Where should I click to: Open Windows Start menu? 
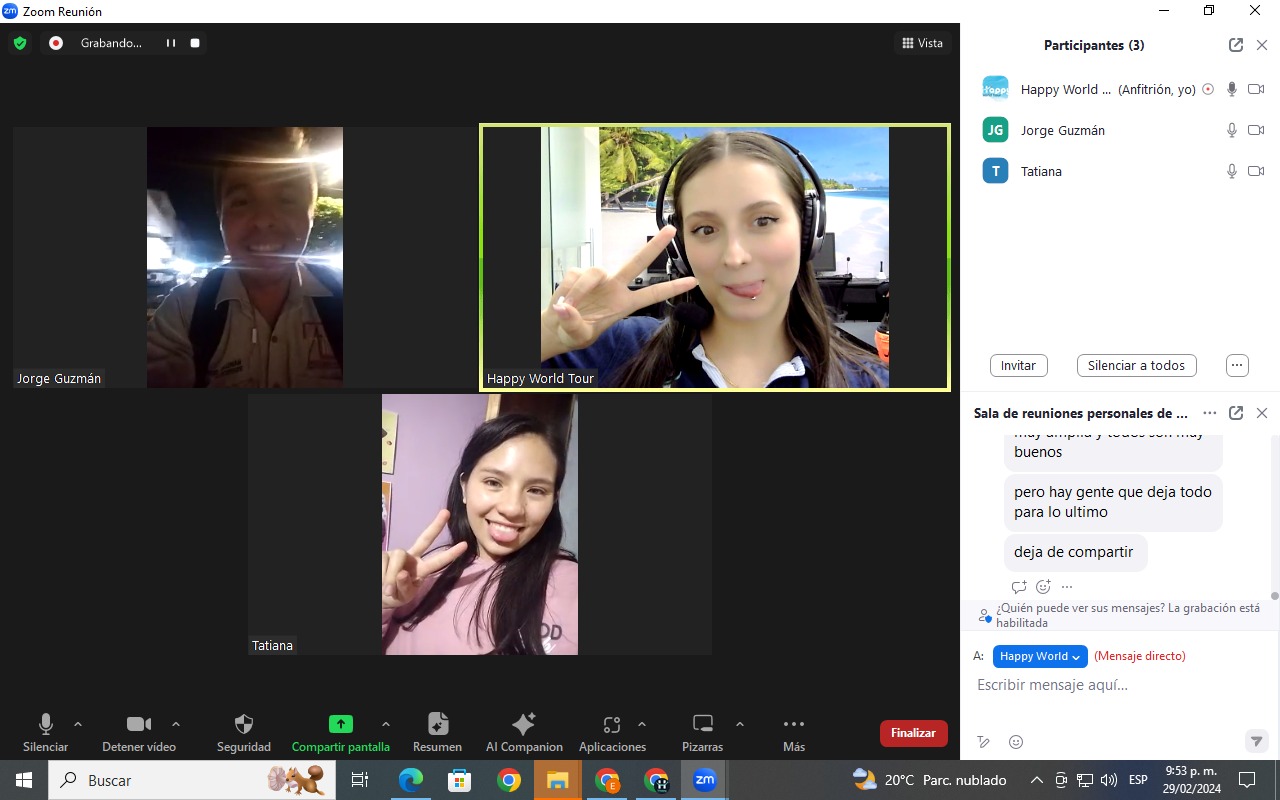[24, 780]
